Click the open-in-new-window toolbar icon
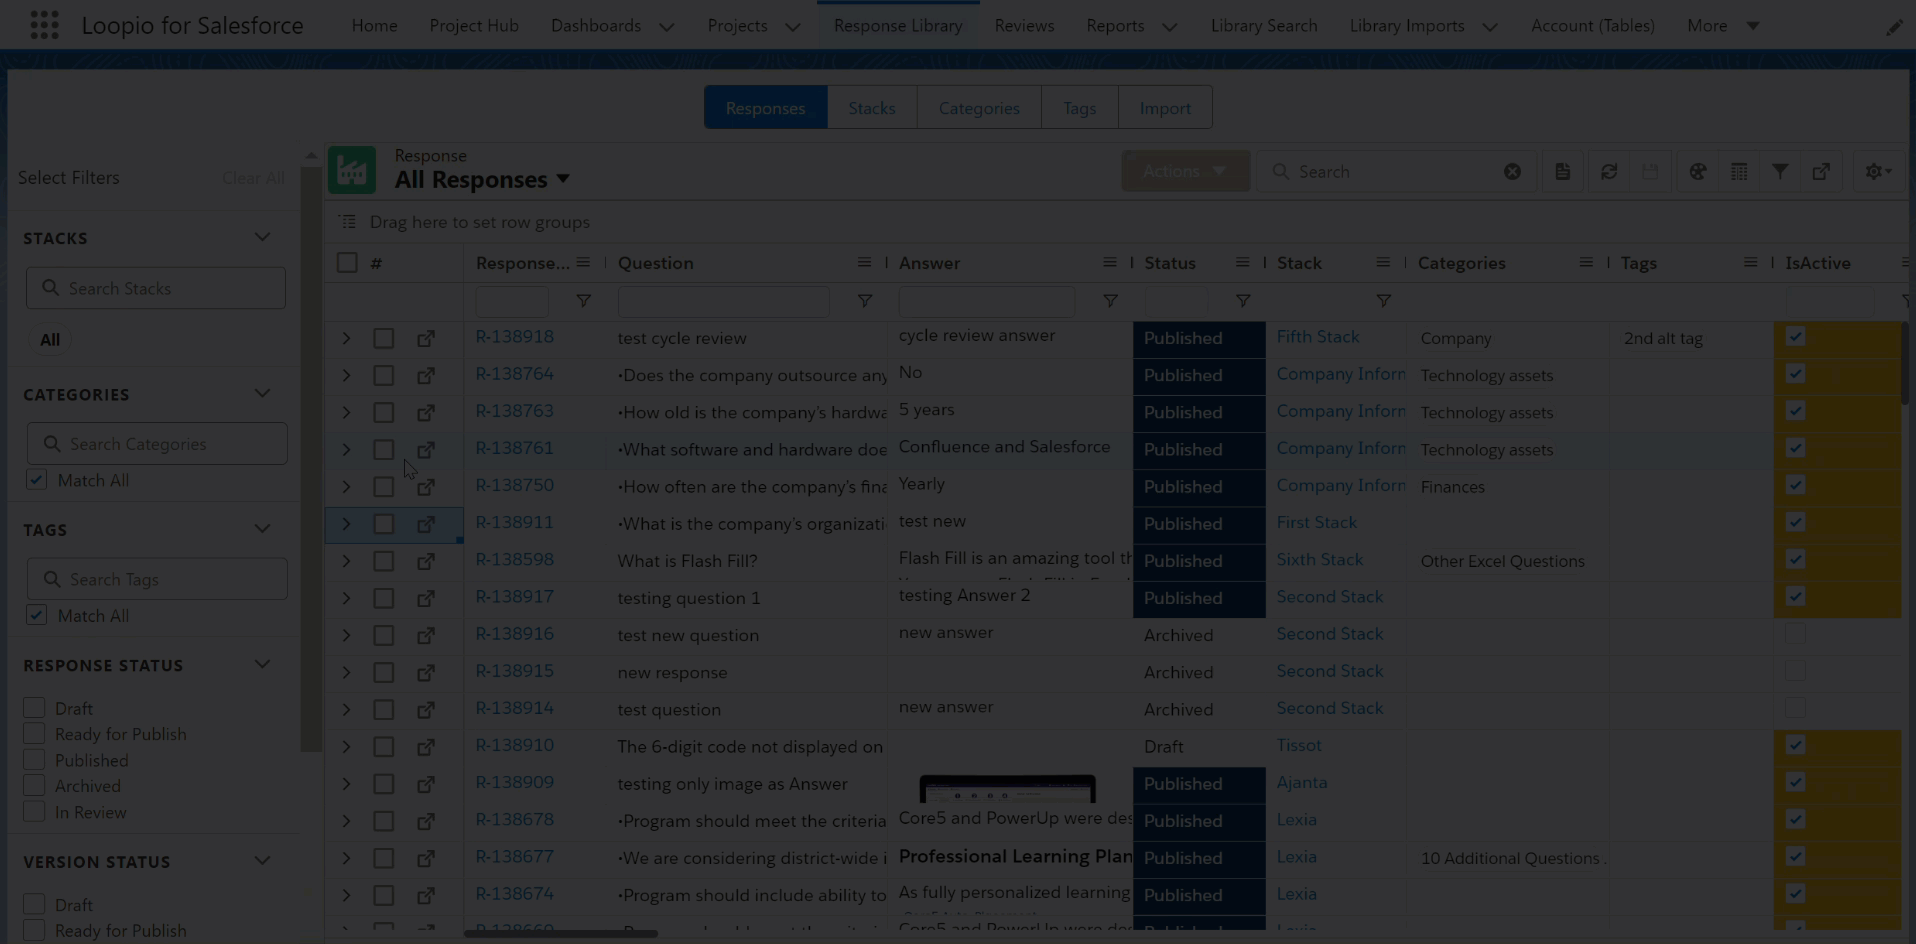1916x944 pixels. 1821,172
